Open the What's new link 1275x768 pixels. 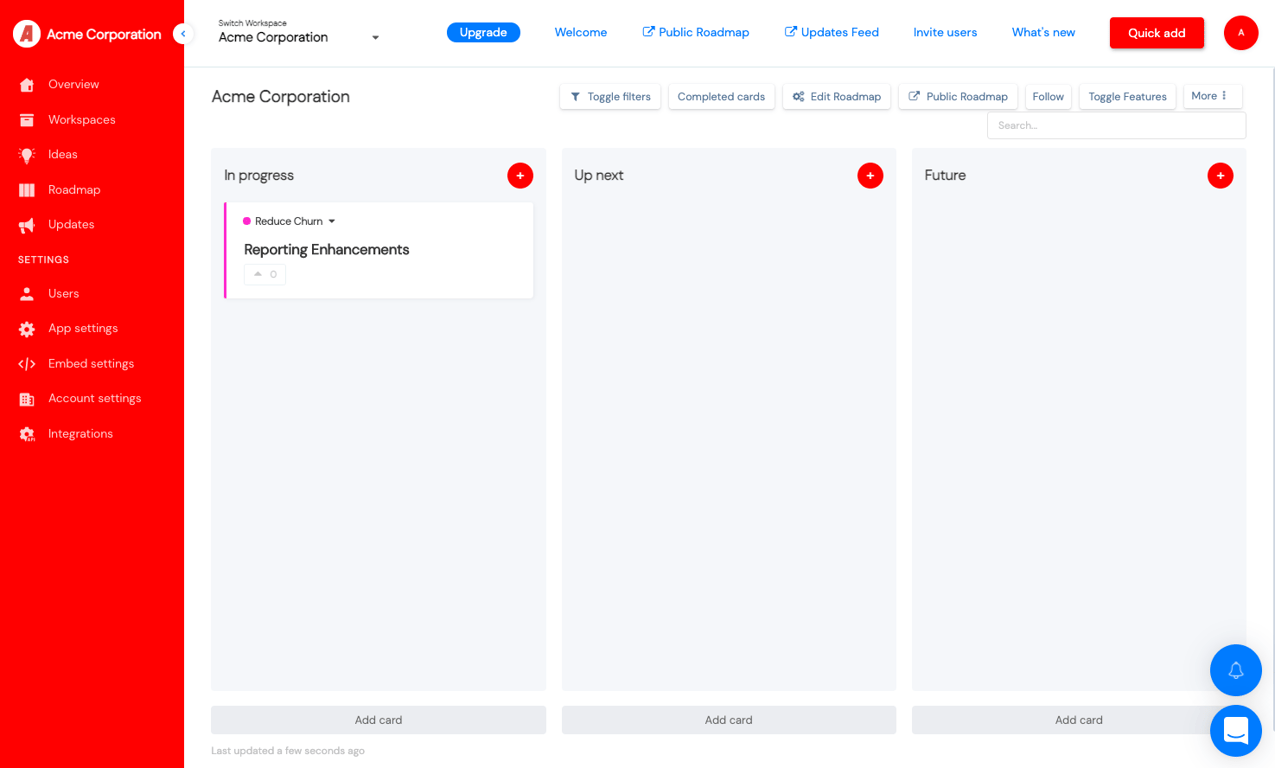1043,32
